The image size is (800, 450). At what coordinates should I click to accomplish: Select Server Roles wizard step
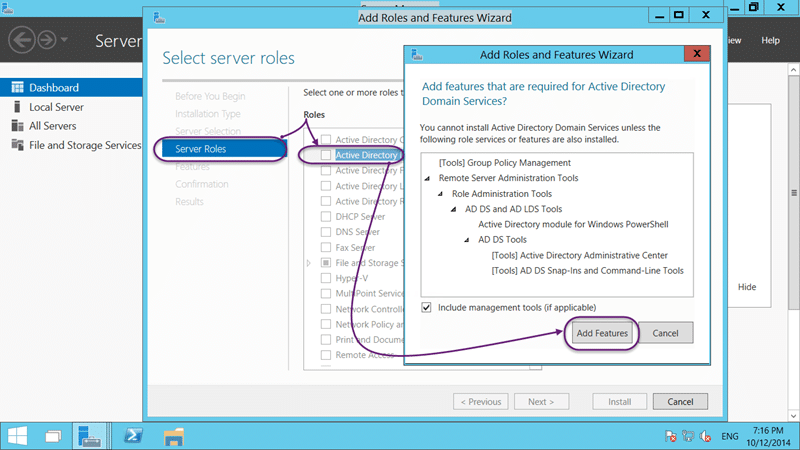tap(224, 148)
